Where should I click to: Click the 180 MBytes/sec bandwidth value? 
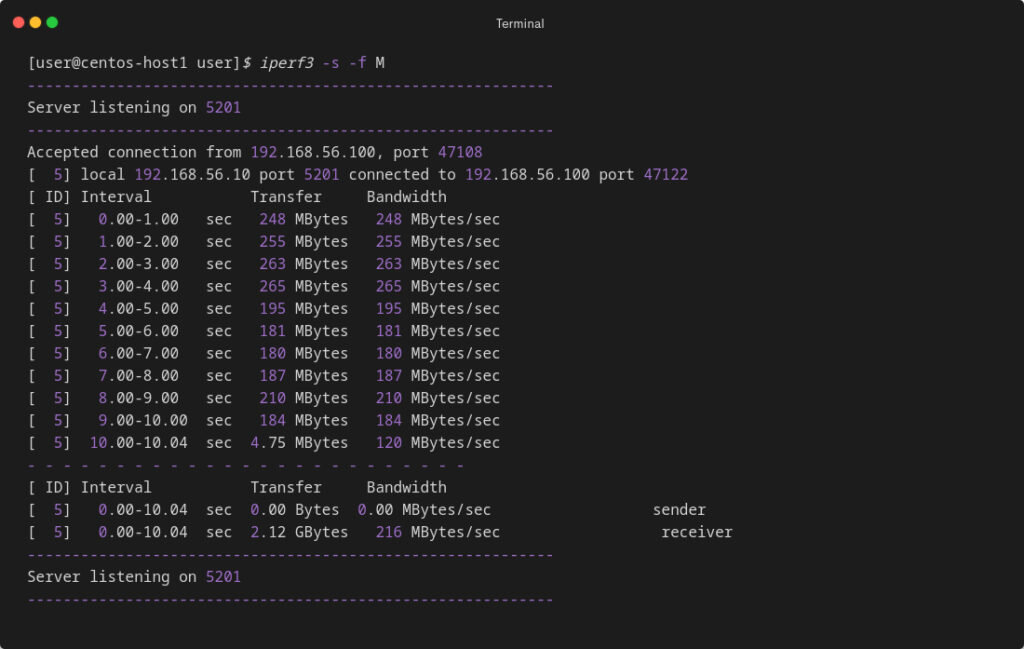(438, 353)
